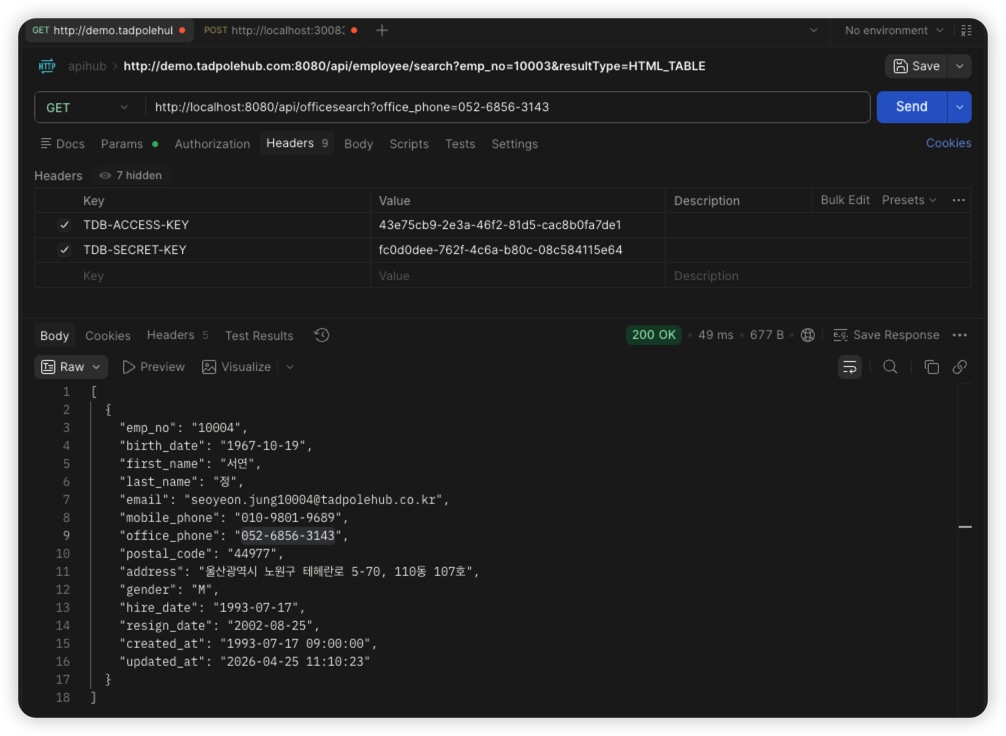Open headers table more options ellipsis
Viewport: 1006px width, 736px height.
coord(959,200)
